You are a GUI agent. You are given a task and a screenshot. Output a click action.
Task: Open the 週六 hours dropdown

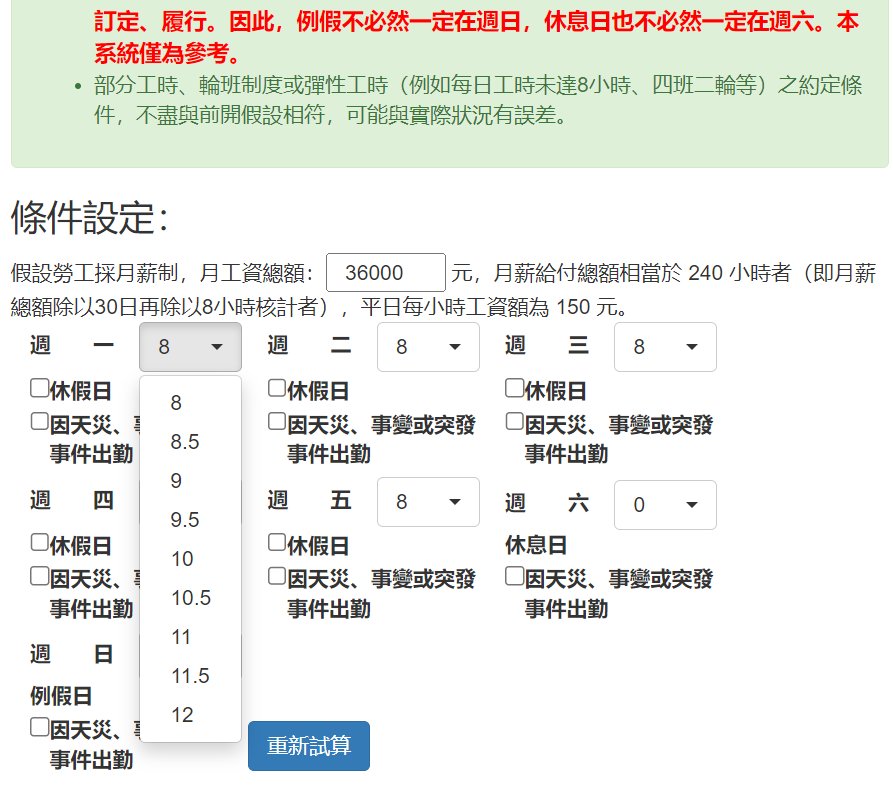pos(665,505)
